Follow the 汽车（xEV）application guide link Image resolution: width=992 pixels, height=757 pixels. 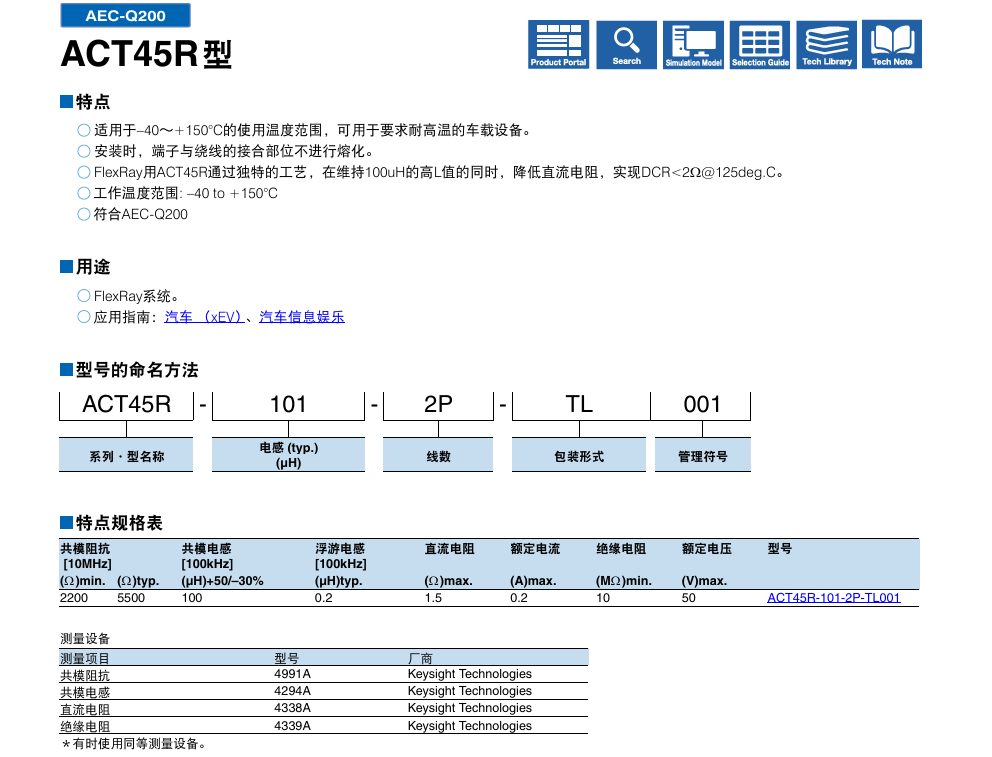tap(204, 317)
